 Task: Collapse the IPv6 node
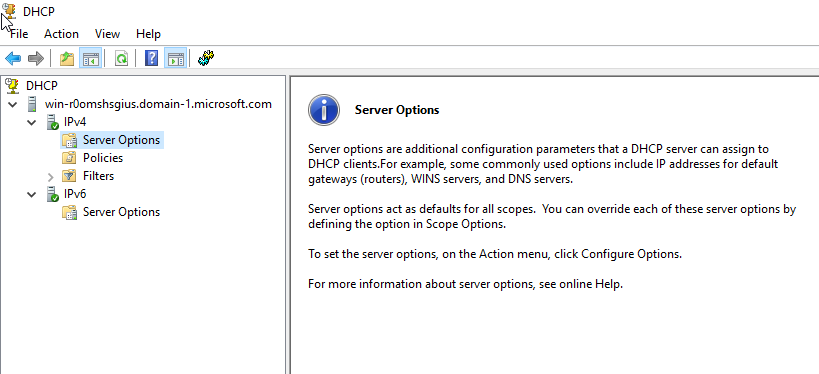[x=32, y=195]
